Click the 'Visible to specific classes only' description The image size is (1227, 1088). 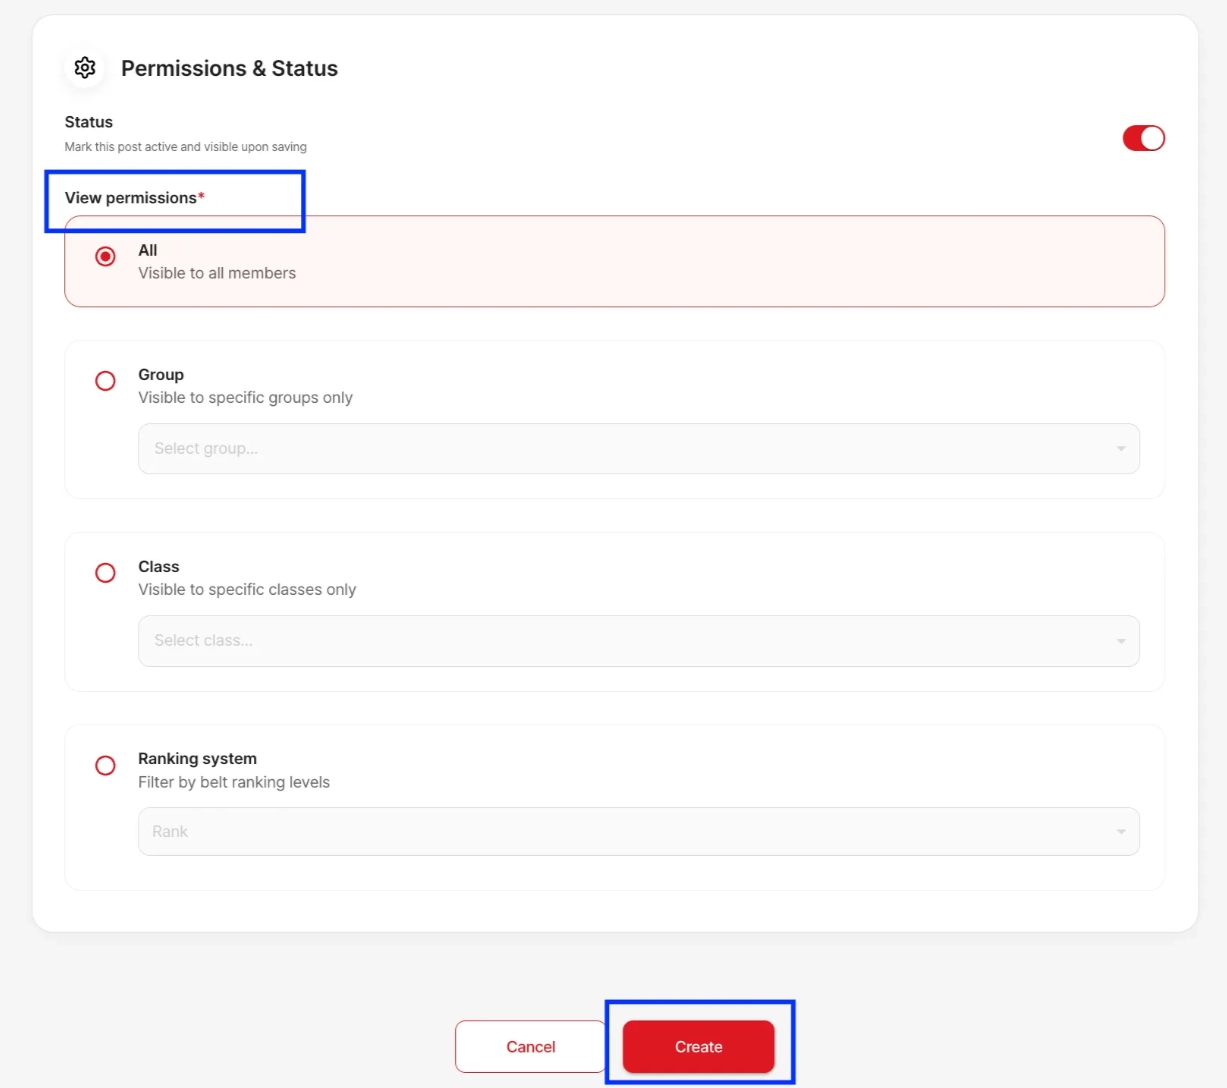click(x=247, y=590)
